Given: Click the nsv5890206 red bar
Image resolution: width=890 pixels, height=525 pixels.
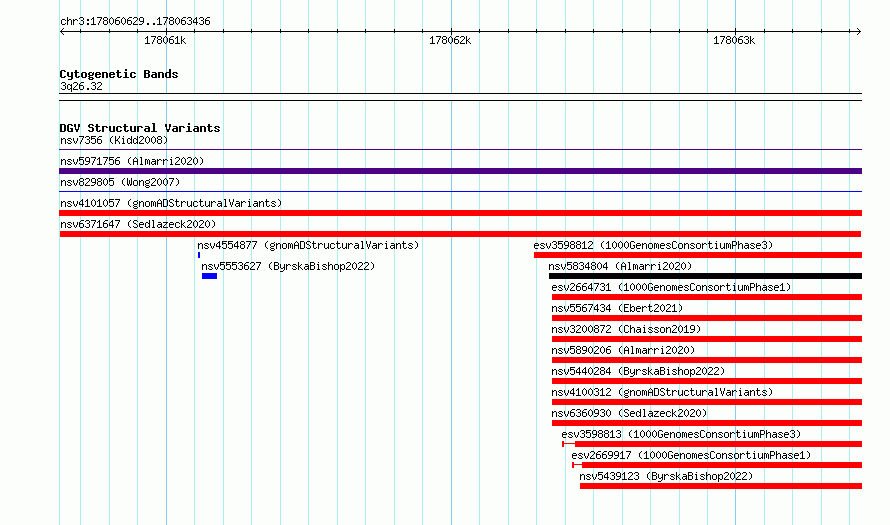Looking at the screenshot, I should tap(707, 360).
